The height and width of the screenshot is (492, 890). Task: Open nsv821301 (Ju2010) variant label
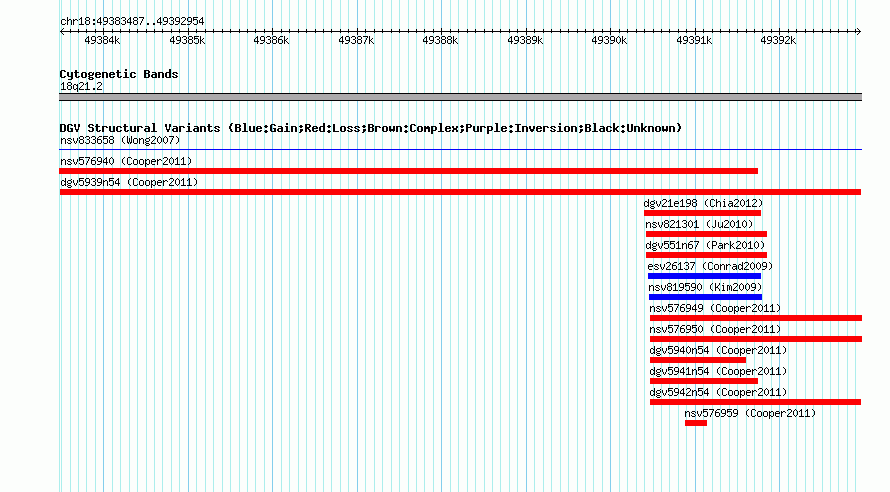click(x=699, y=224)
